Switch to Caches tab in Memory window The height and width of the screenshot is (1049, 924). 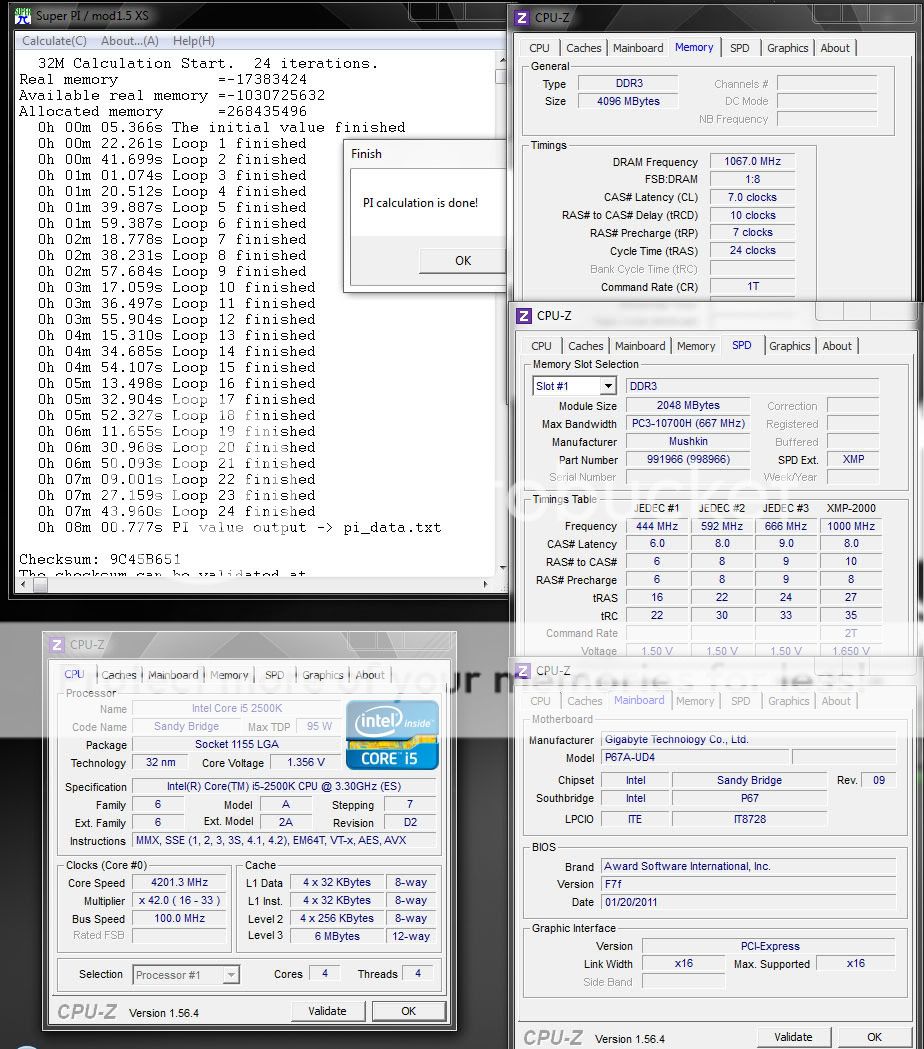tap(583, 48)
